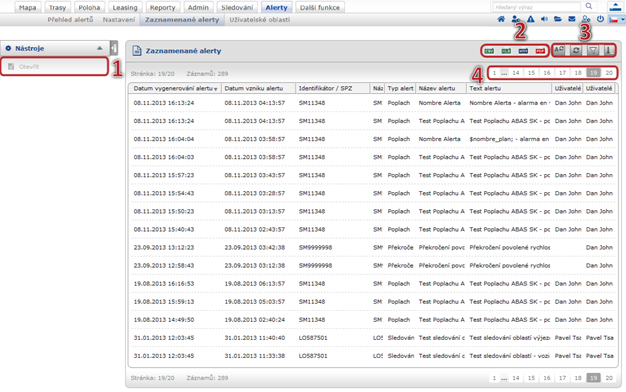Toggle sound with the speaker icon
The width and height of the screenshot is (626, 392).
point(544,19)
